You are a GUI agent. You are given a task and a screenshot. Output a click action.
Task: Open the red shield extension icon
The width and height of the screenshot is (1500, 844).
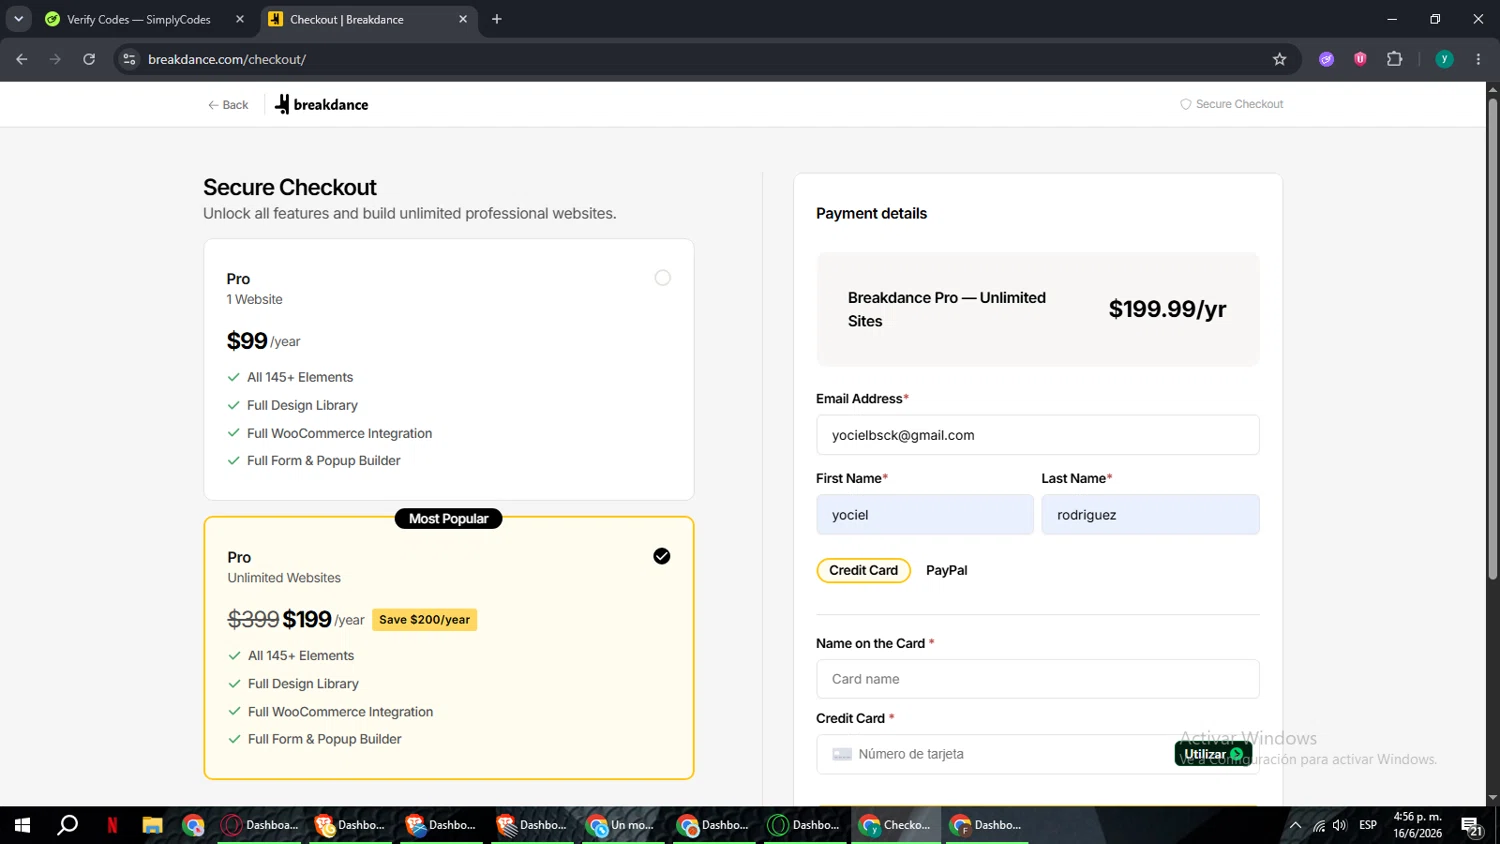pyautogui.click(x=1360, y=59)
